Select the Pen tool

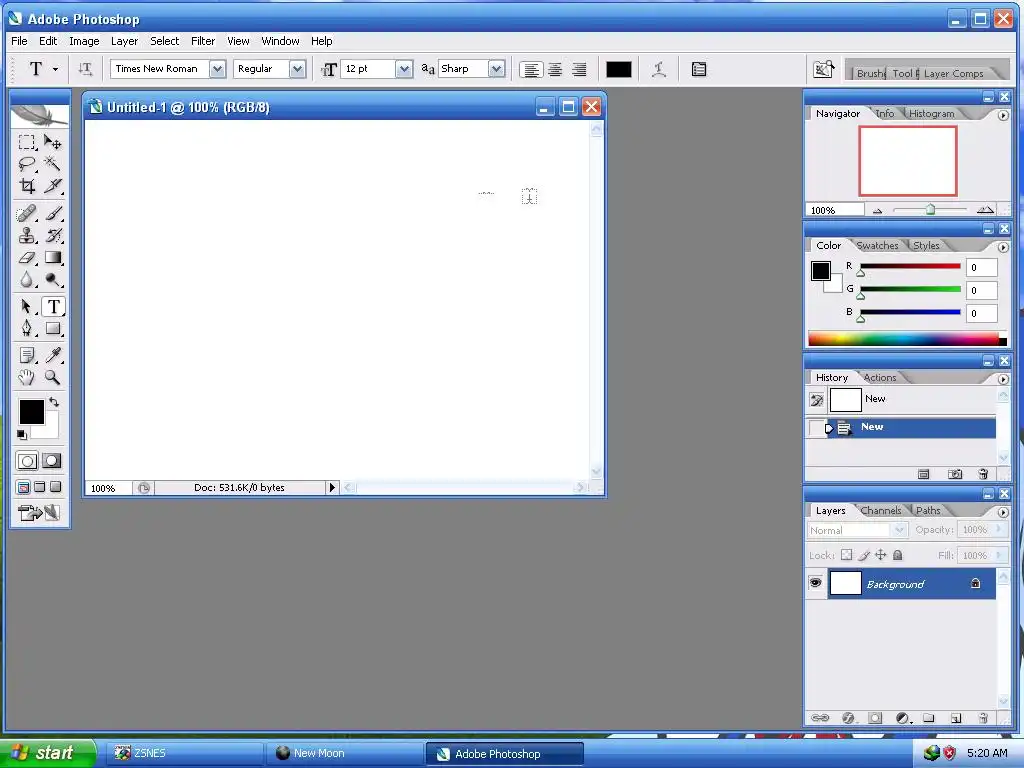27,328
